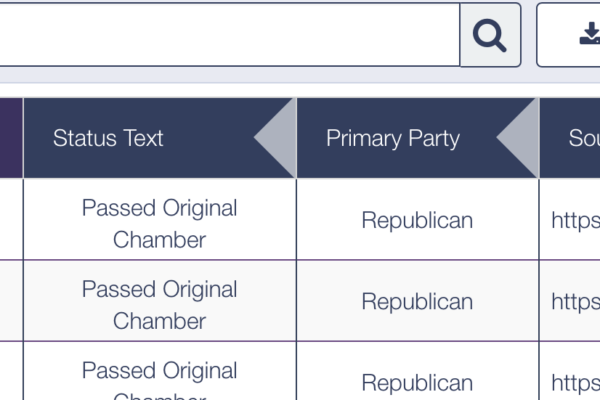Viewport: 600px width, 400px height.
Task: Select second row Republican cell
Action: (x=417, y=301)
